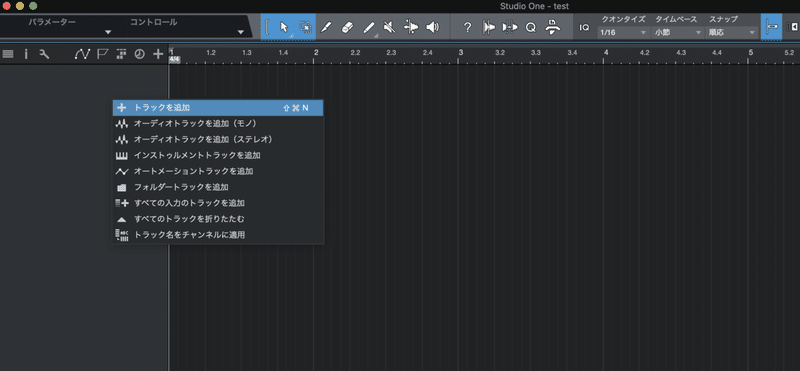Image resolution: width=800 pixels, height=371 pixels.
Task: Show automation curve icon
Action: click(x=82, y=54)
